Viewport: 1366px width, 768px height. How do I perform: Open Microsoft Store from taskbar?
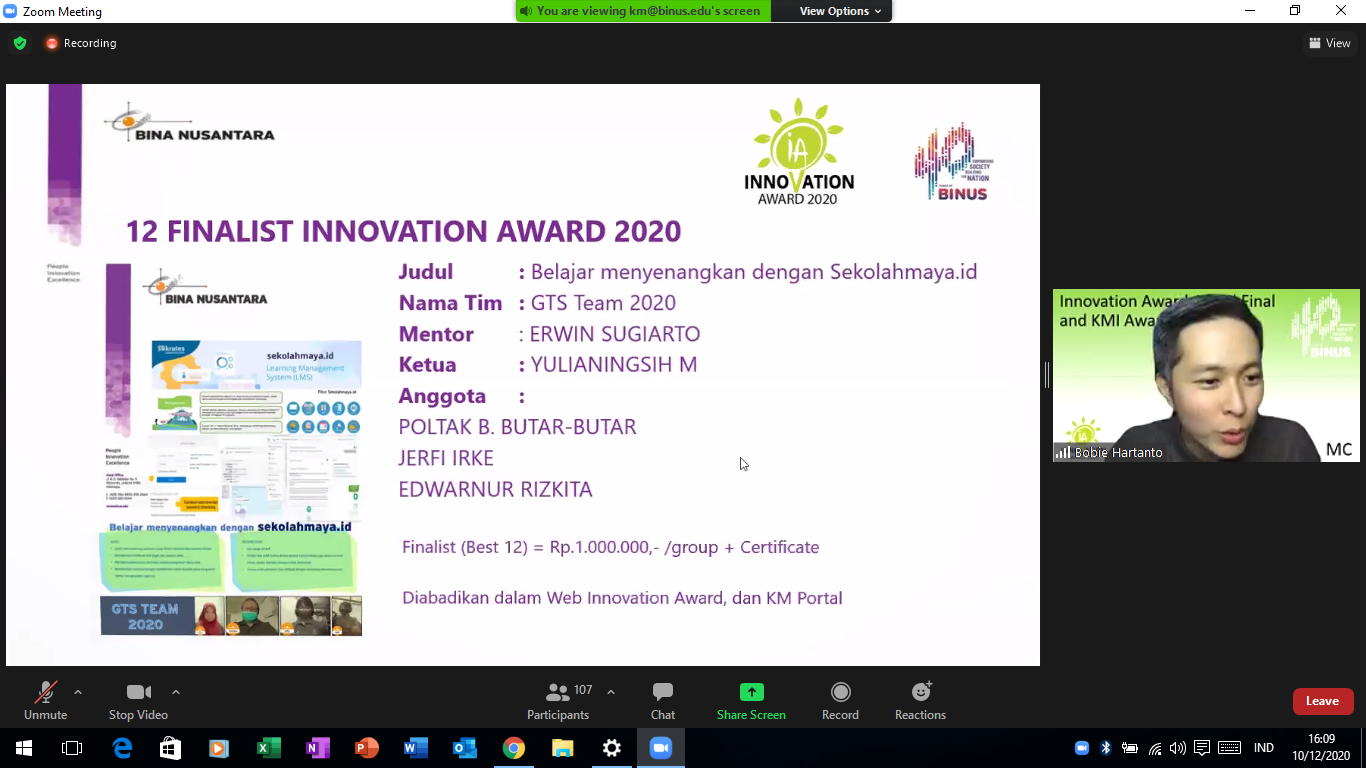171,748
